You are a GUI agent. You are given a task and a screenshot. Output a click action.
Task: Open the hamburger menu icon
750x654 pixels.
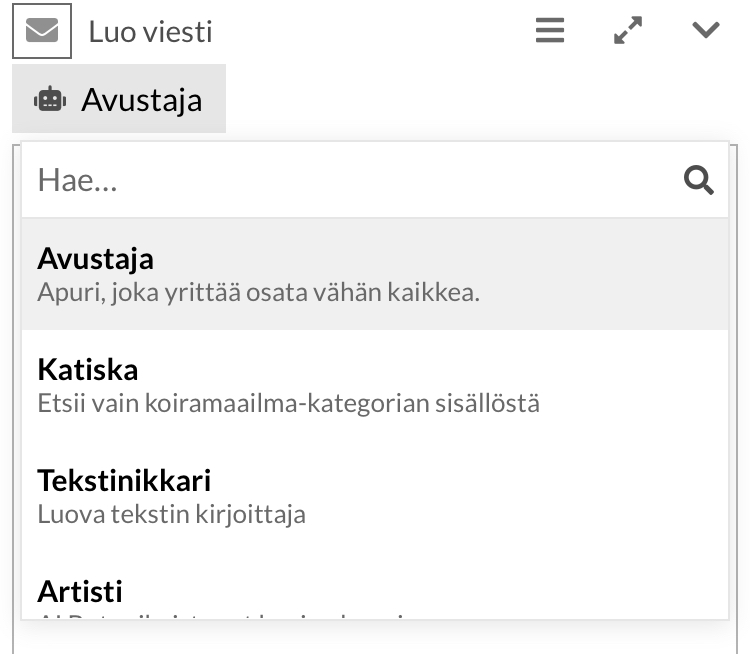coord(549,31)
